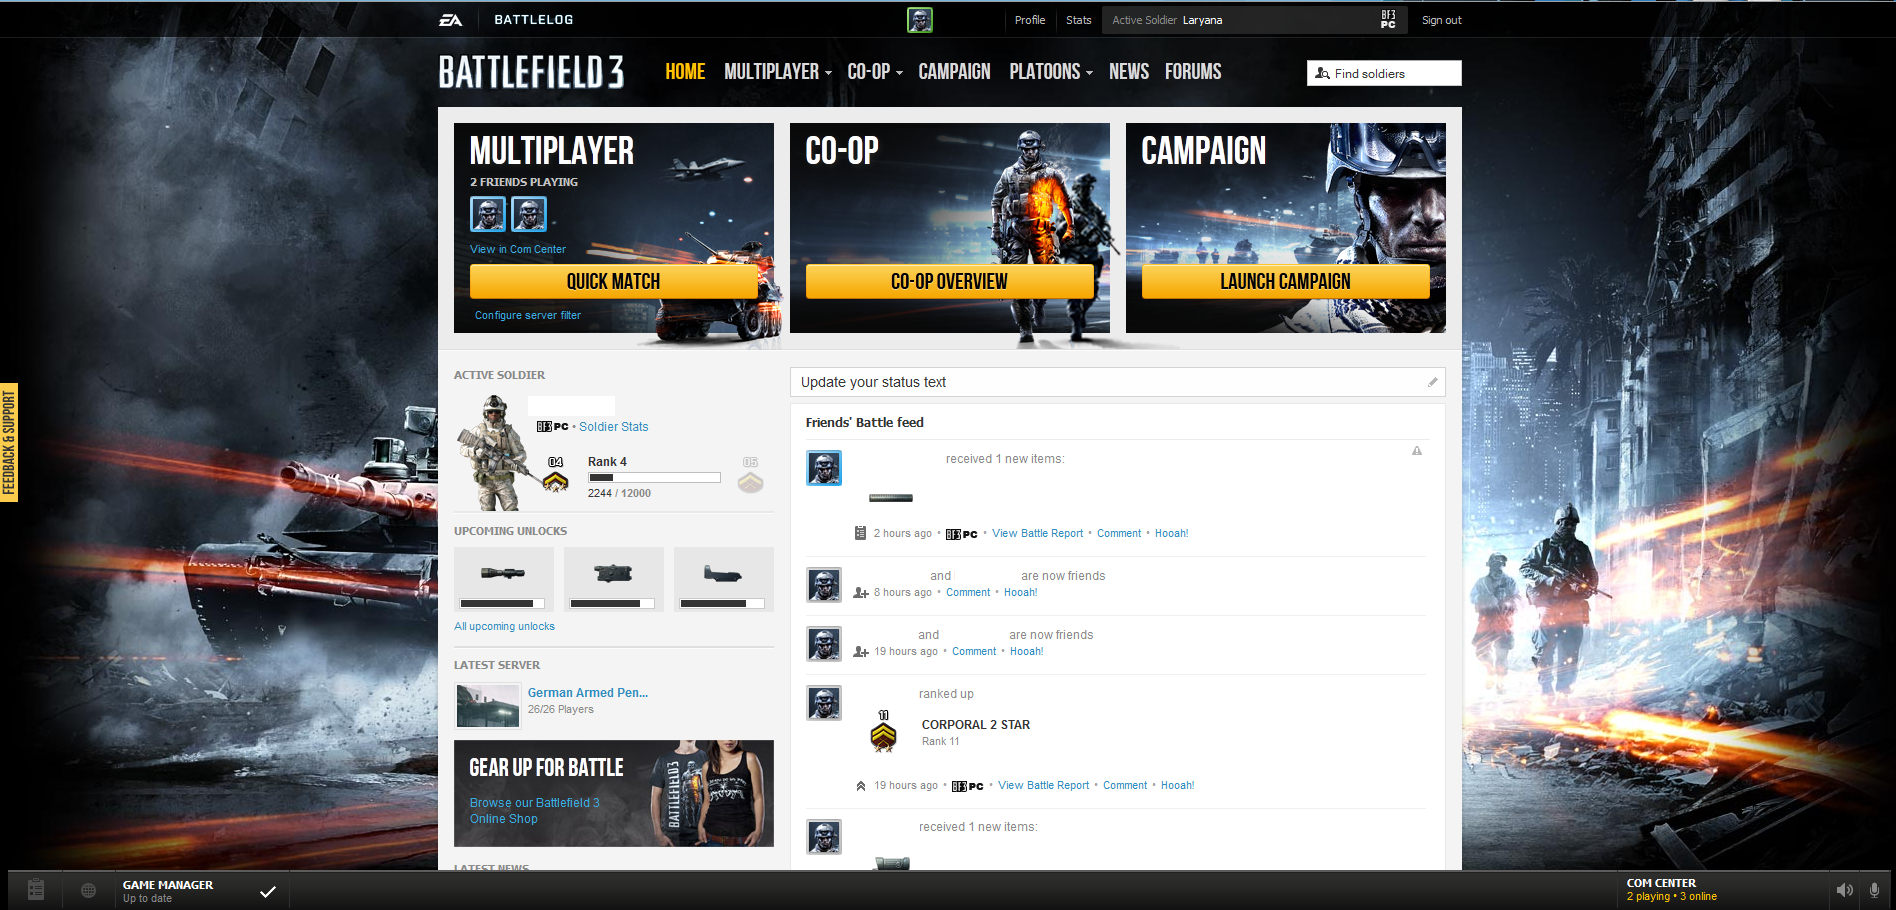1896x910 pixels.
Task: Click the BF3 PC platform badge in top bar
Action: click(x=1388, y=20)
